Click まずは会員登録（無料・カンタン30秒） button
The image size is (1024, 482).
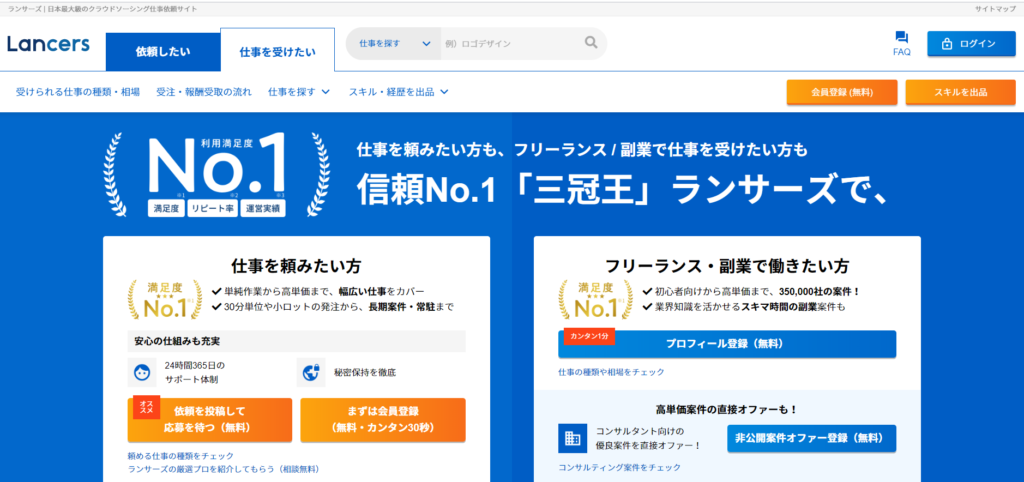point(383,419)
